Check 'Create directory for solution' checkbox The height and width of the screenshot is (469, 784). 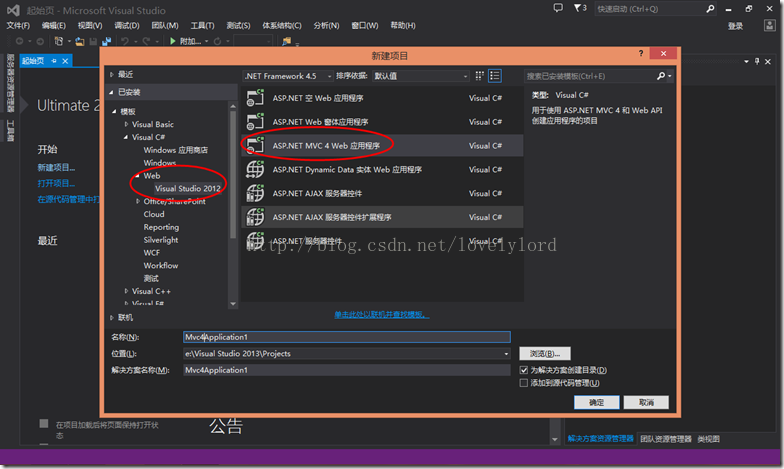(524, 370)
